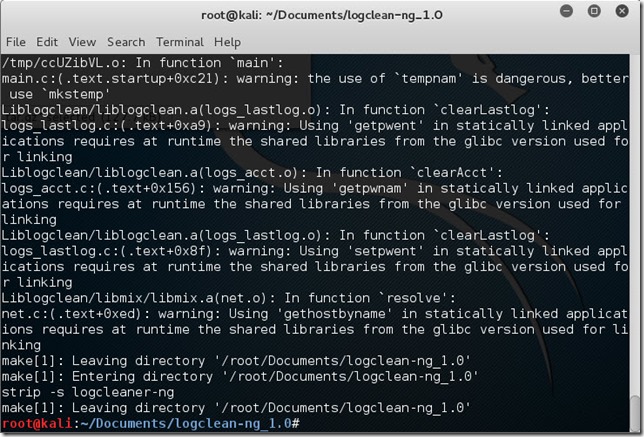Maximize the terminal window
The image size is (644, 437).
(594, 11)
